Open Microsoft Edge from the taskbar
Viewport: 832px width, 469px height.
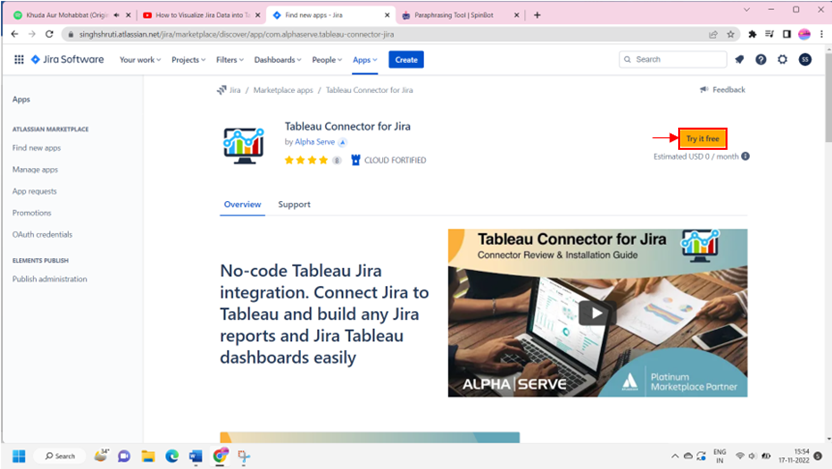point(172,456)
